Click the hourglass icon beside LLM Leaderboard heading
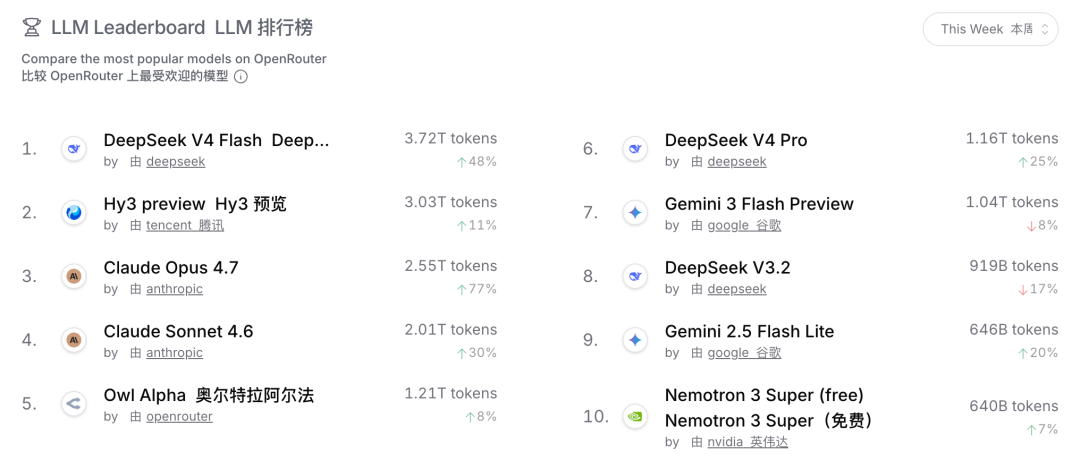The width and height of the screenshot is (1080, 460). pos(31,28)
